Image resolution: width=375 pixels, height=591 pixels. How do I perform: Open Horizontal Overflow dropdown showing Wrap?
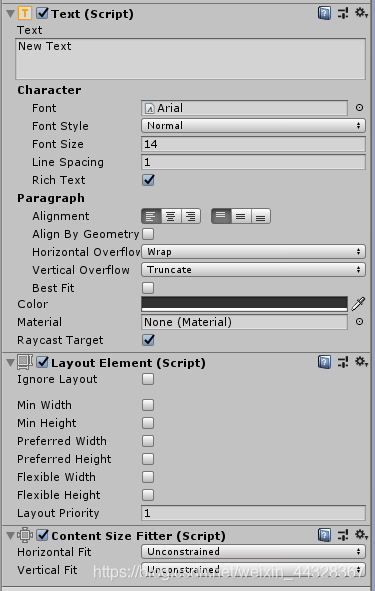pos(253,251)
